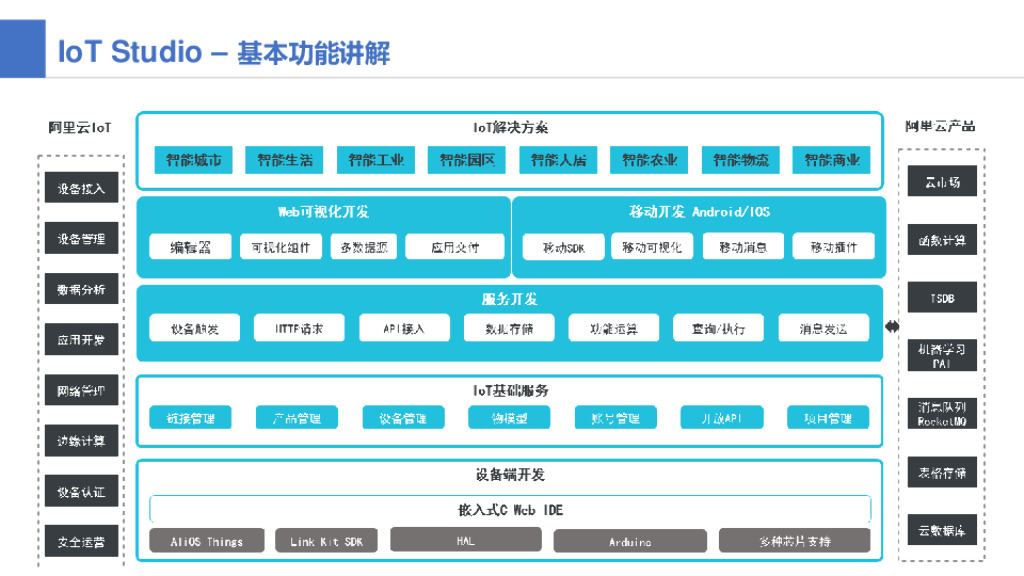Click the Web可视化开发 heading
Image resolution: width=1024 pixels, height=576 pixels.
pyautogui.click(x=323, y=212)
